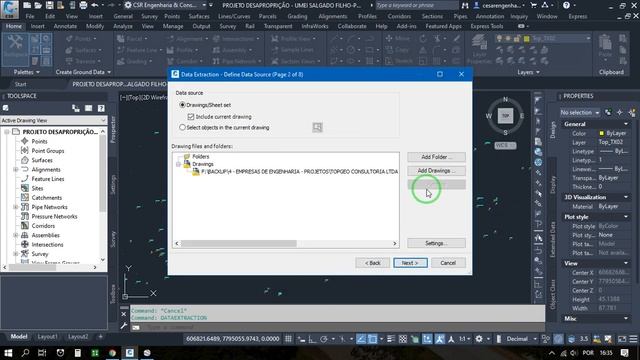Open the notification center icon in the taskbar
This screenshot has height=360, width=640.
pyautogui.click(x=625, y=353)
